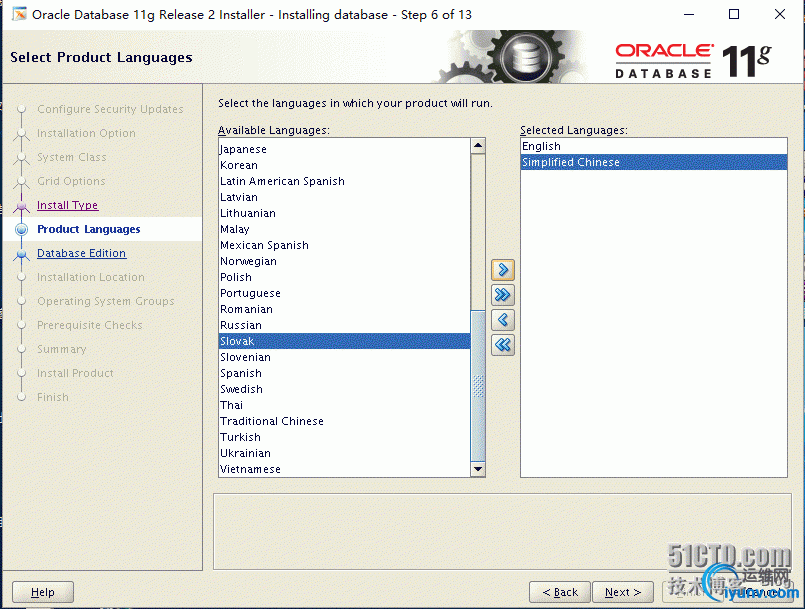Add selected language with single right arrow
This screenshot has width=805, height=609.
[503, 270]
